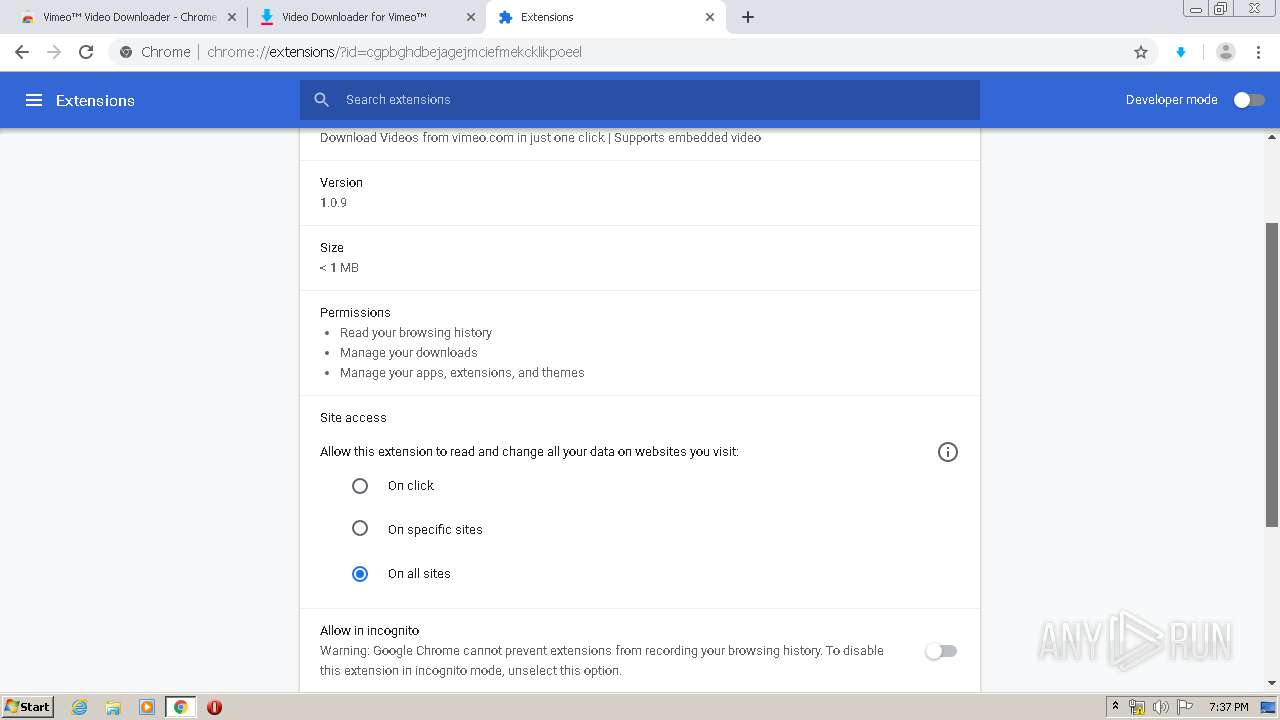Screen dimensions: 1280x720
Task: Focus the Search extensions field
Action: tap(640, 100)
